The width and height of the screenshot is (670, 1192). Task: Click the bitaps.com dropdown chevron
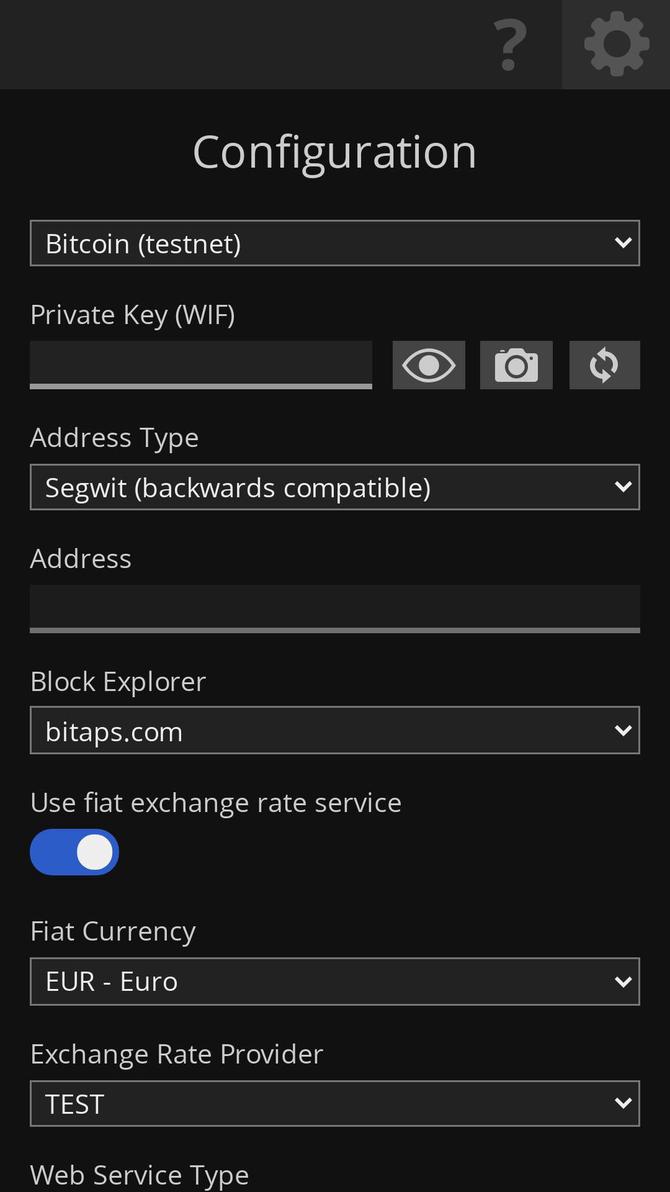click(623, 731)
